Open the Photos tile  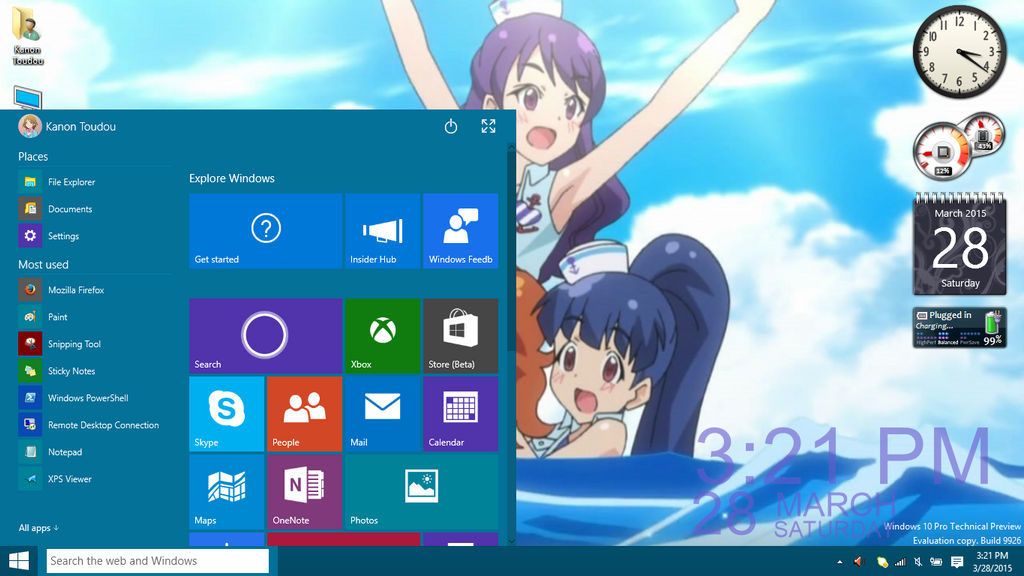pyautogui.click(x=421, y=492)
